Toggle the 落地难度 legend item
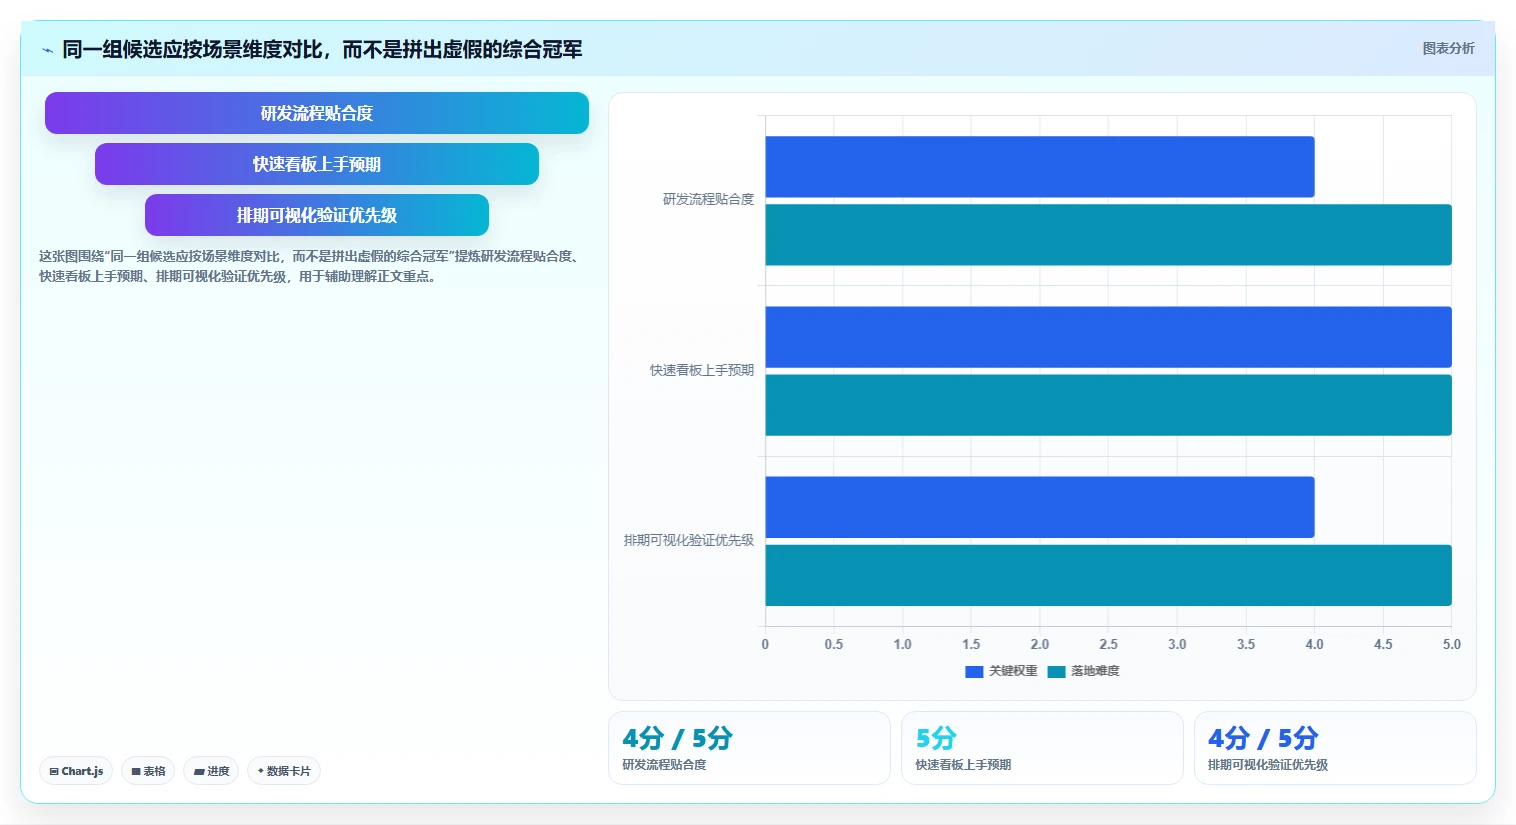1516x825 pixels. [1083, 671]
